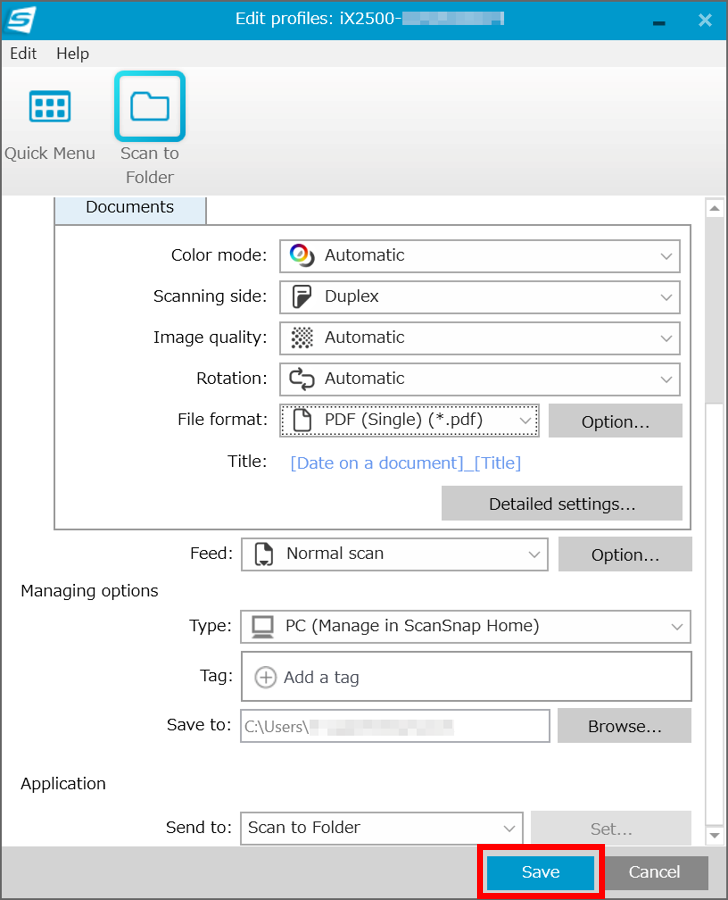
Task: Open Detailed settings
Action: point(562,504)
